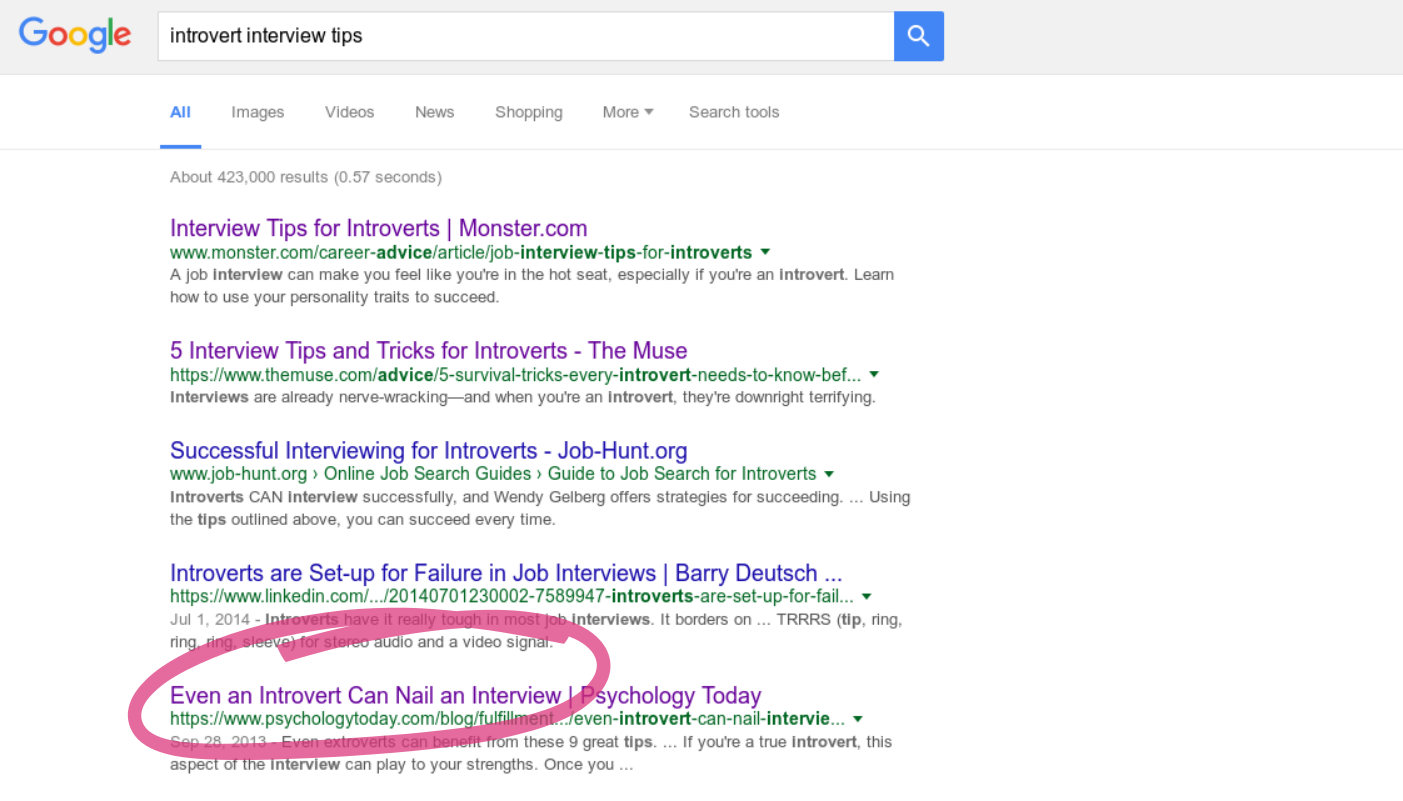Expand the arrow beside the monster.com URL

coord(765,252)
